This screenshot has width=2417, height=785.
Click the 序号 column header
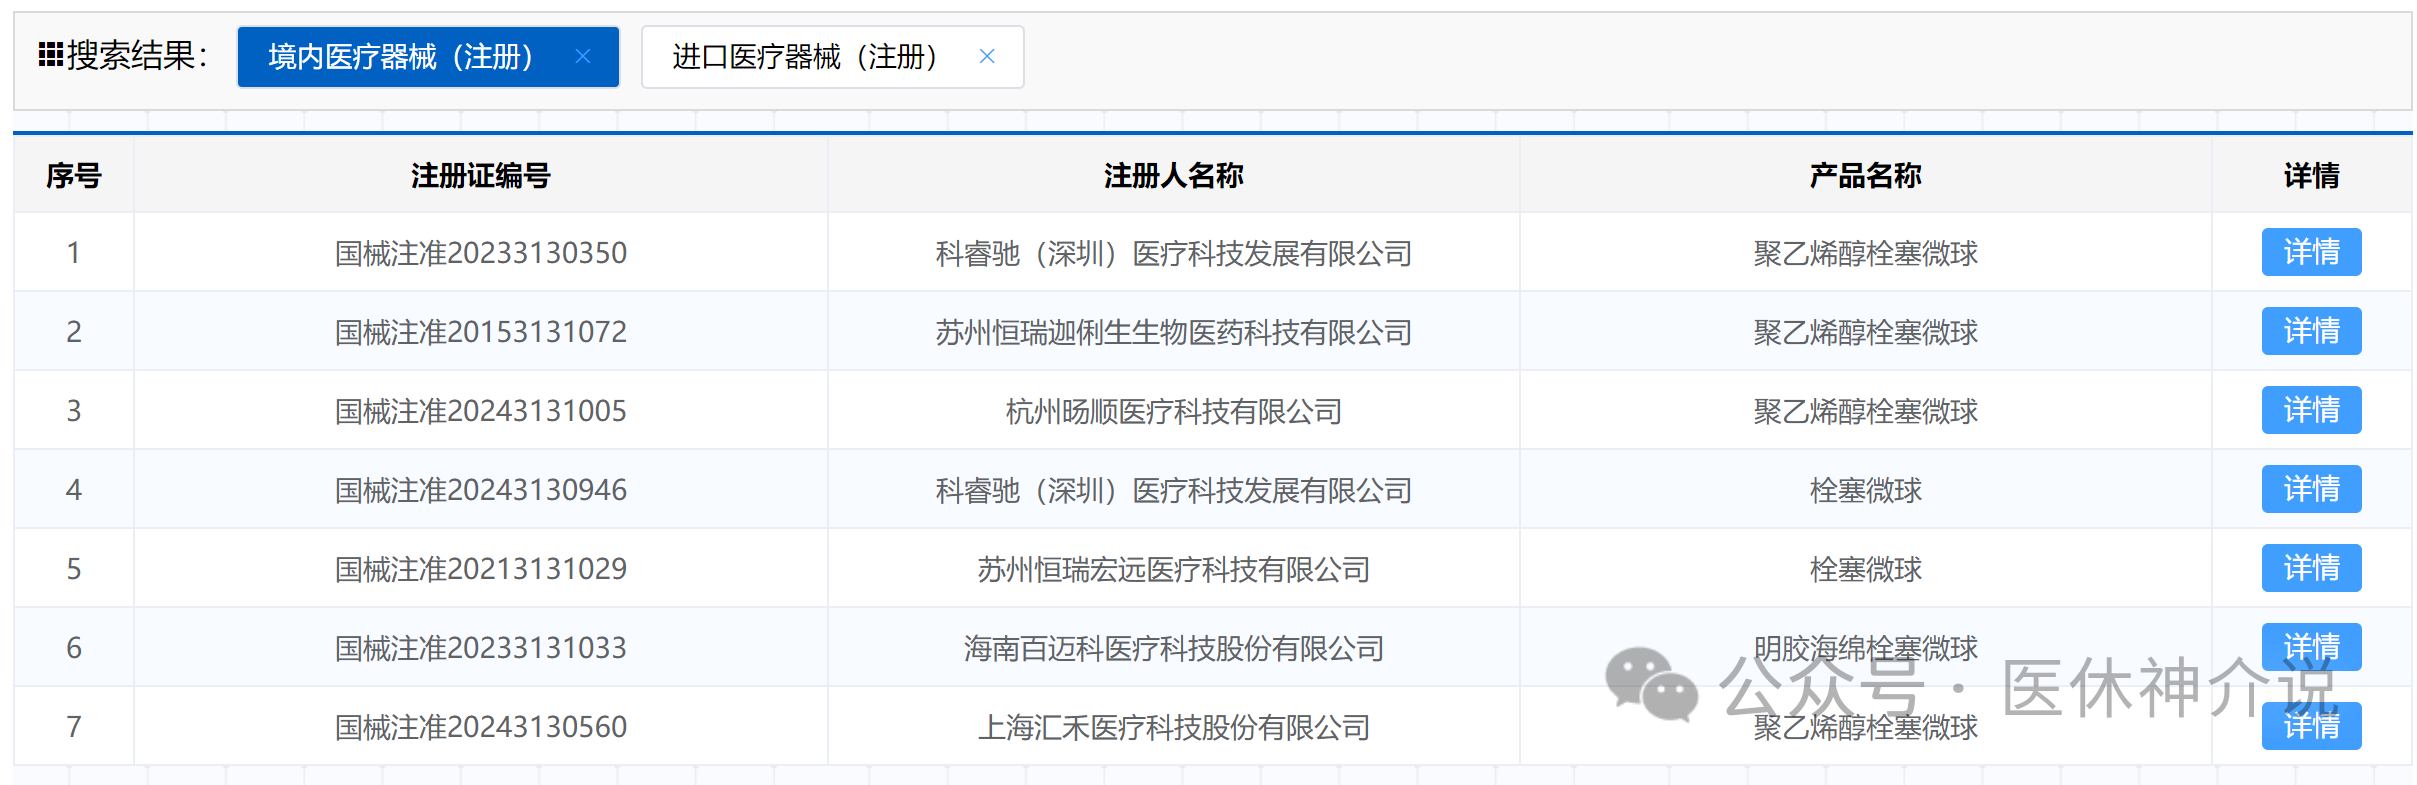coord(74,175)
